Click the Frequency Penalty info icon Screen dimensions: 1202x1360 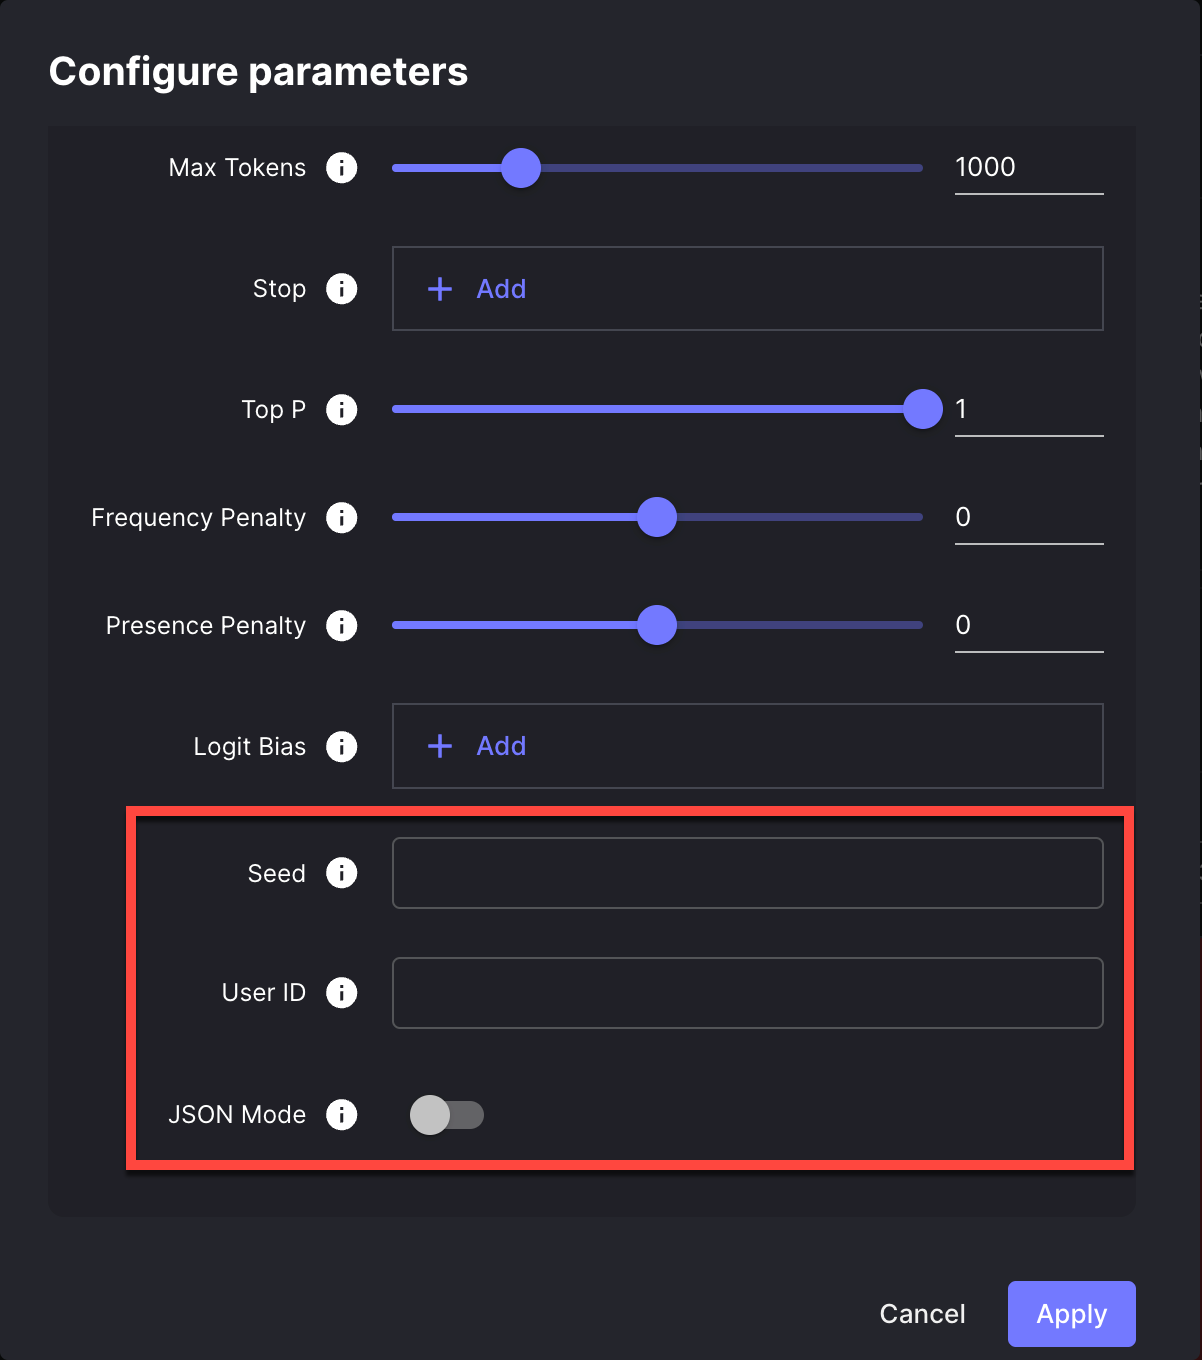341,517
